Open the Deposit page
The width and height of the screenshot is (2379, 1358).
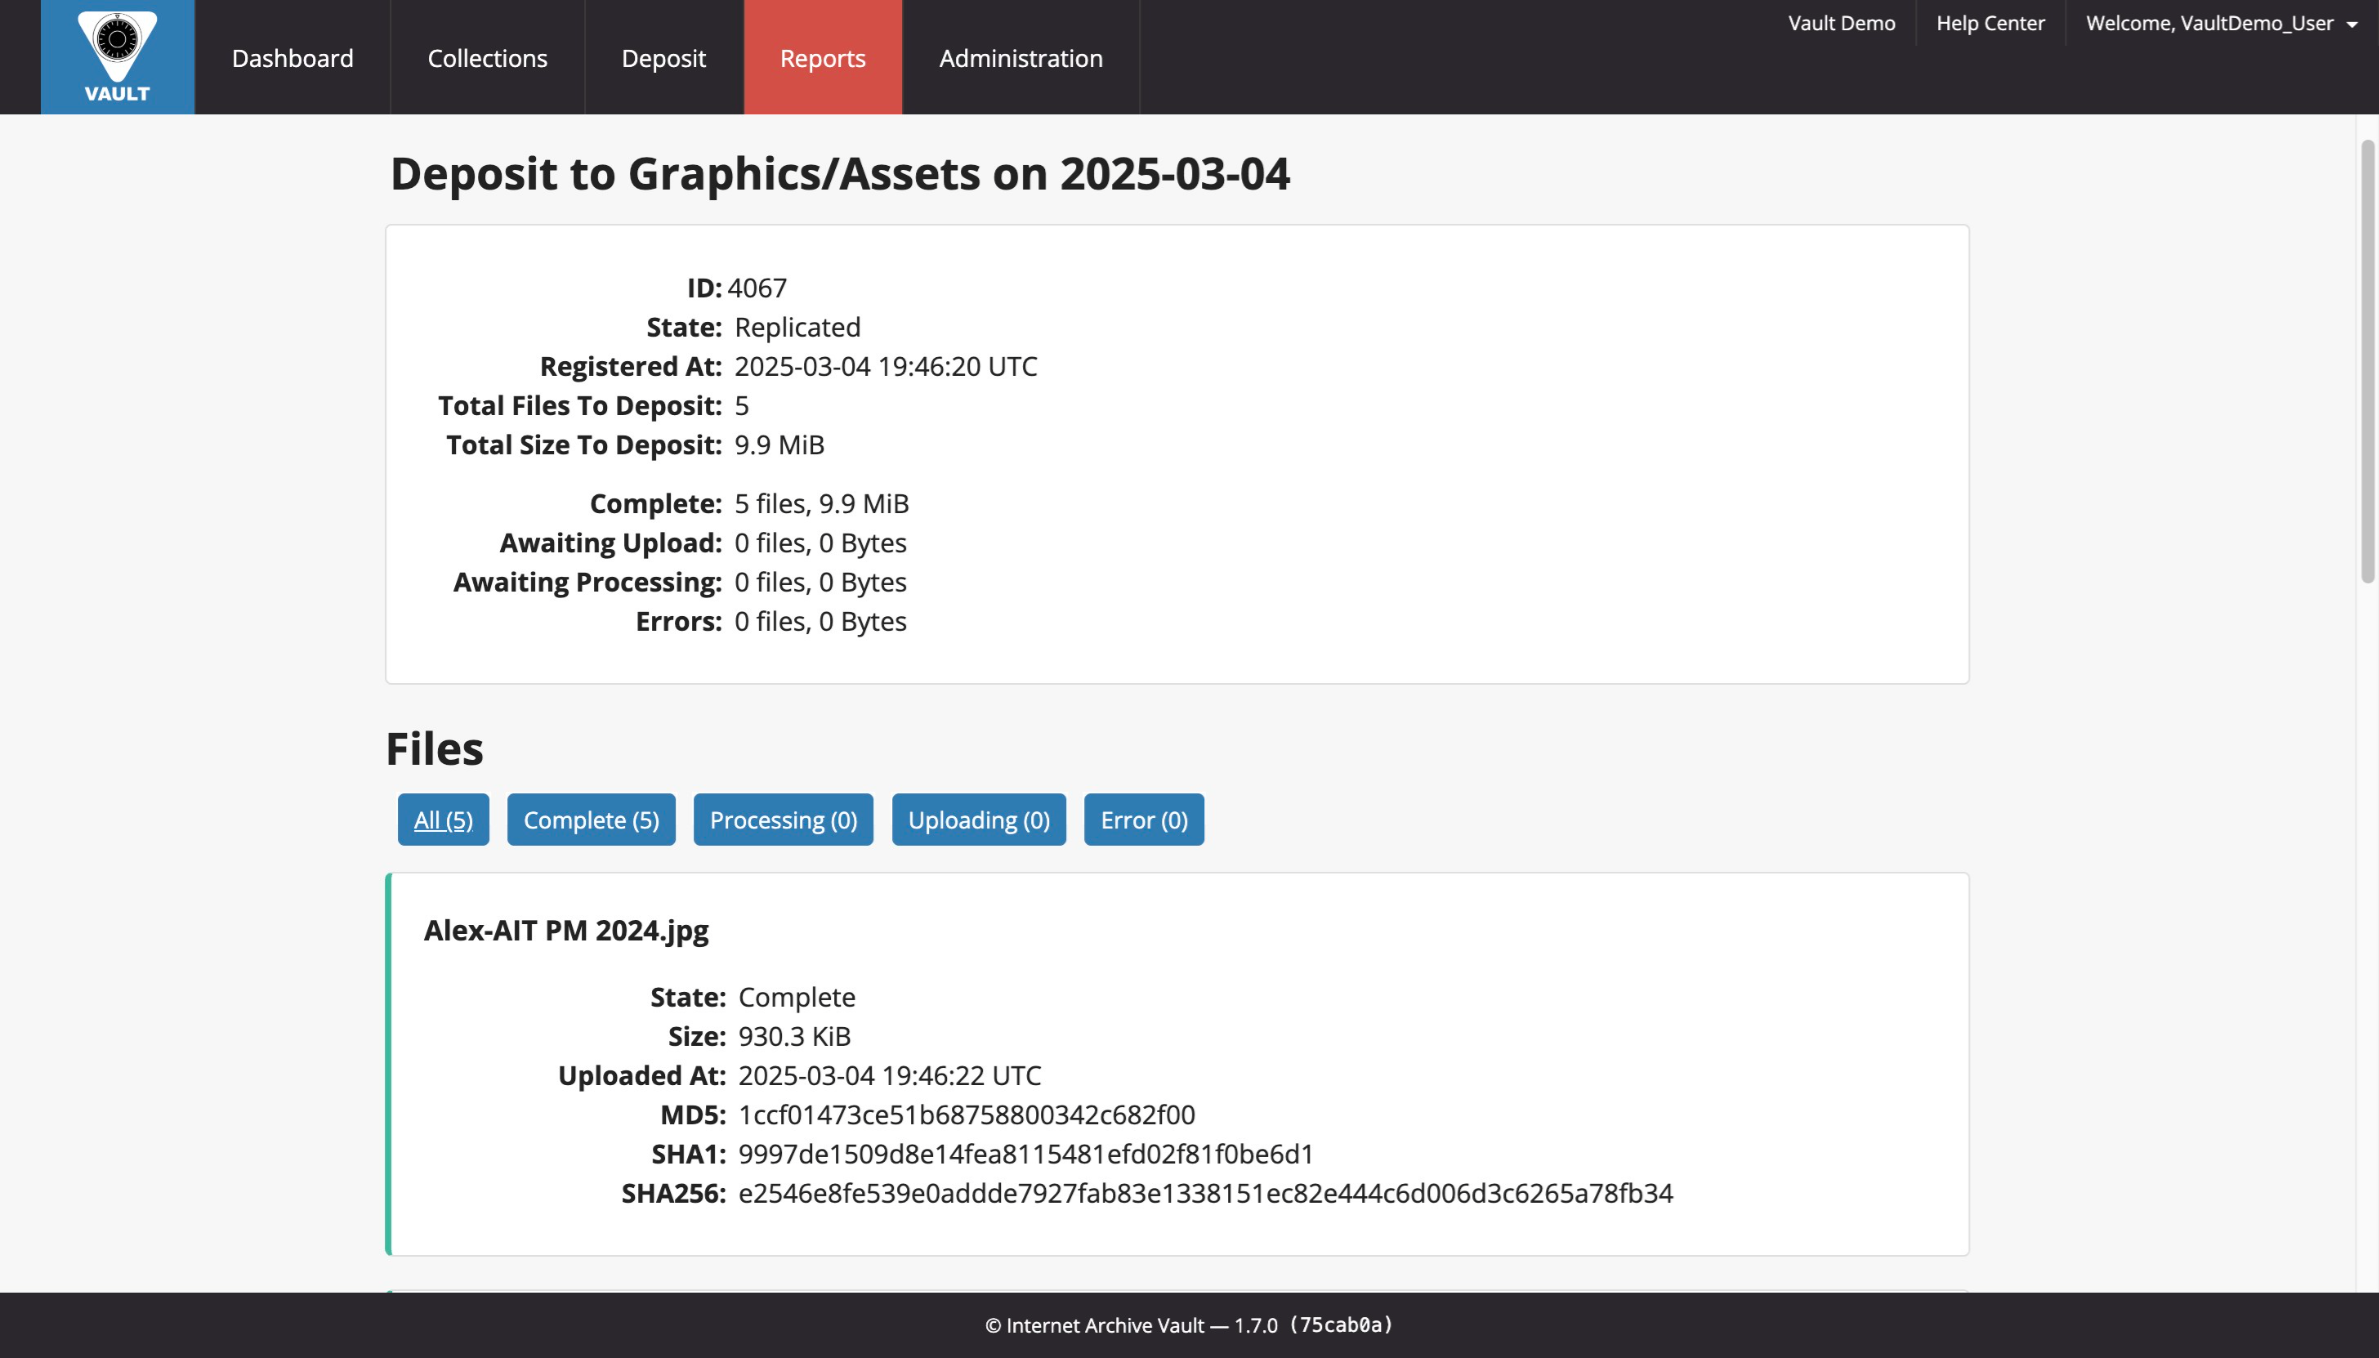tap(663, 57)
